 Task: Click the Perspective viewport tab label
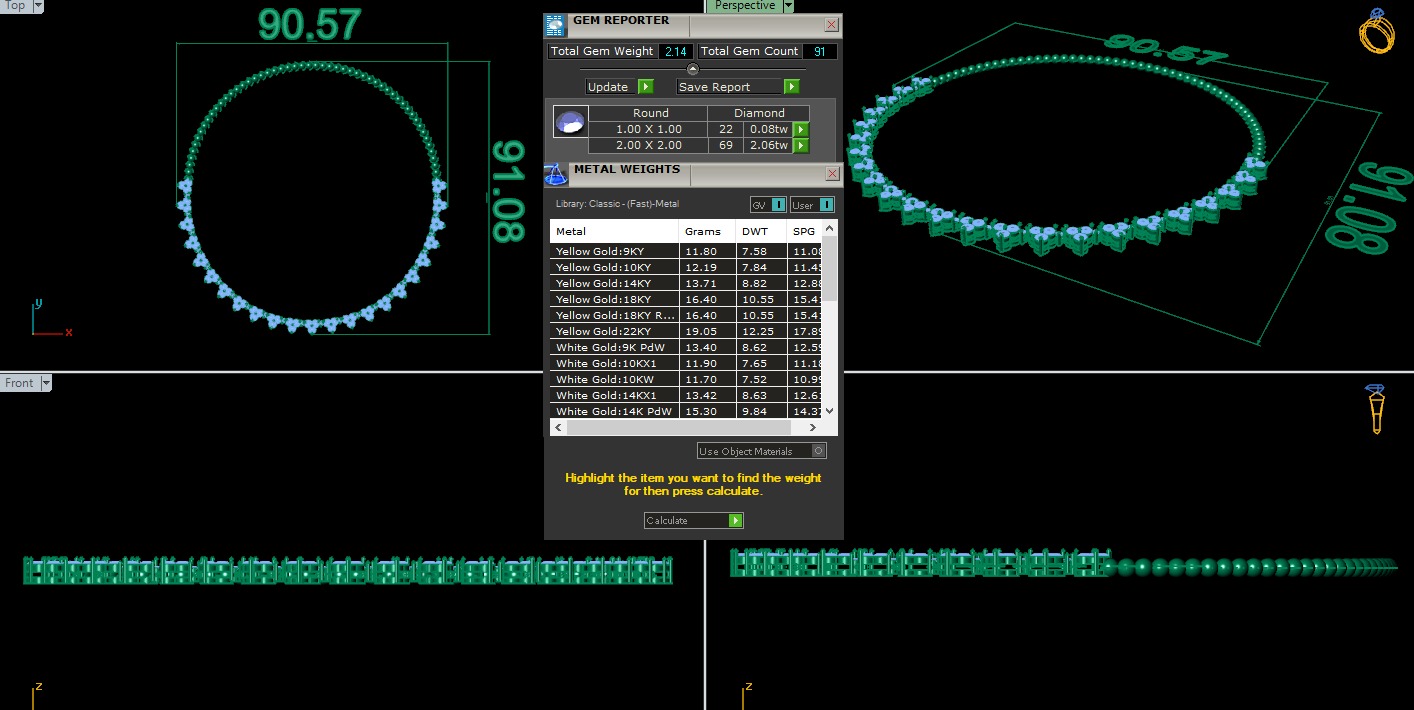(745, 6)
